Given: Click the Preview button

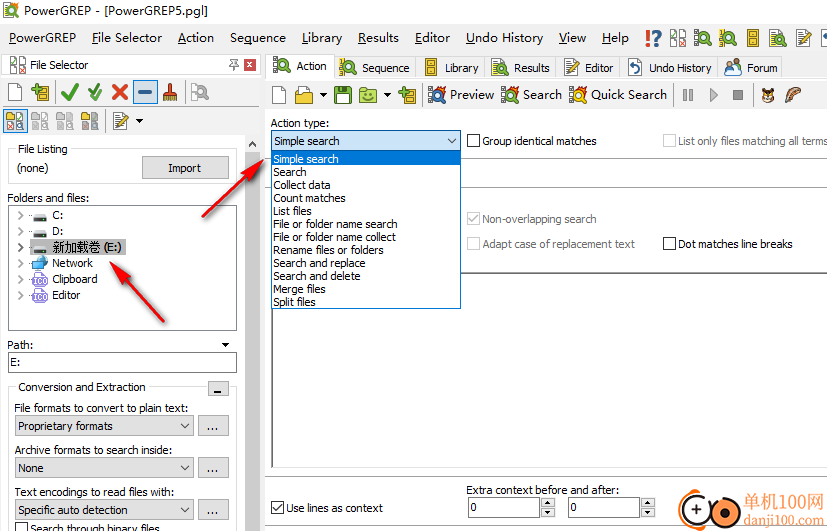Looking at the screenshot, I should click(x=460, y=95).
